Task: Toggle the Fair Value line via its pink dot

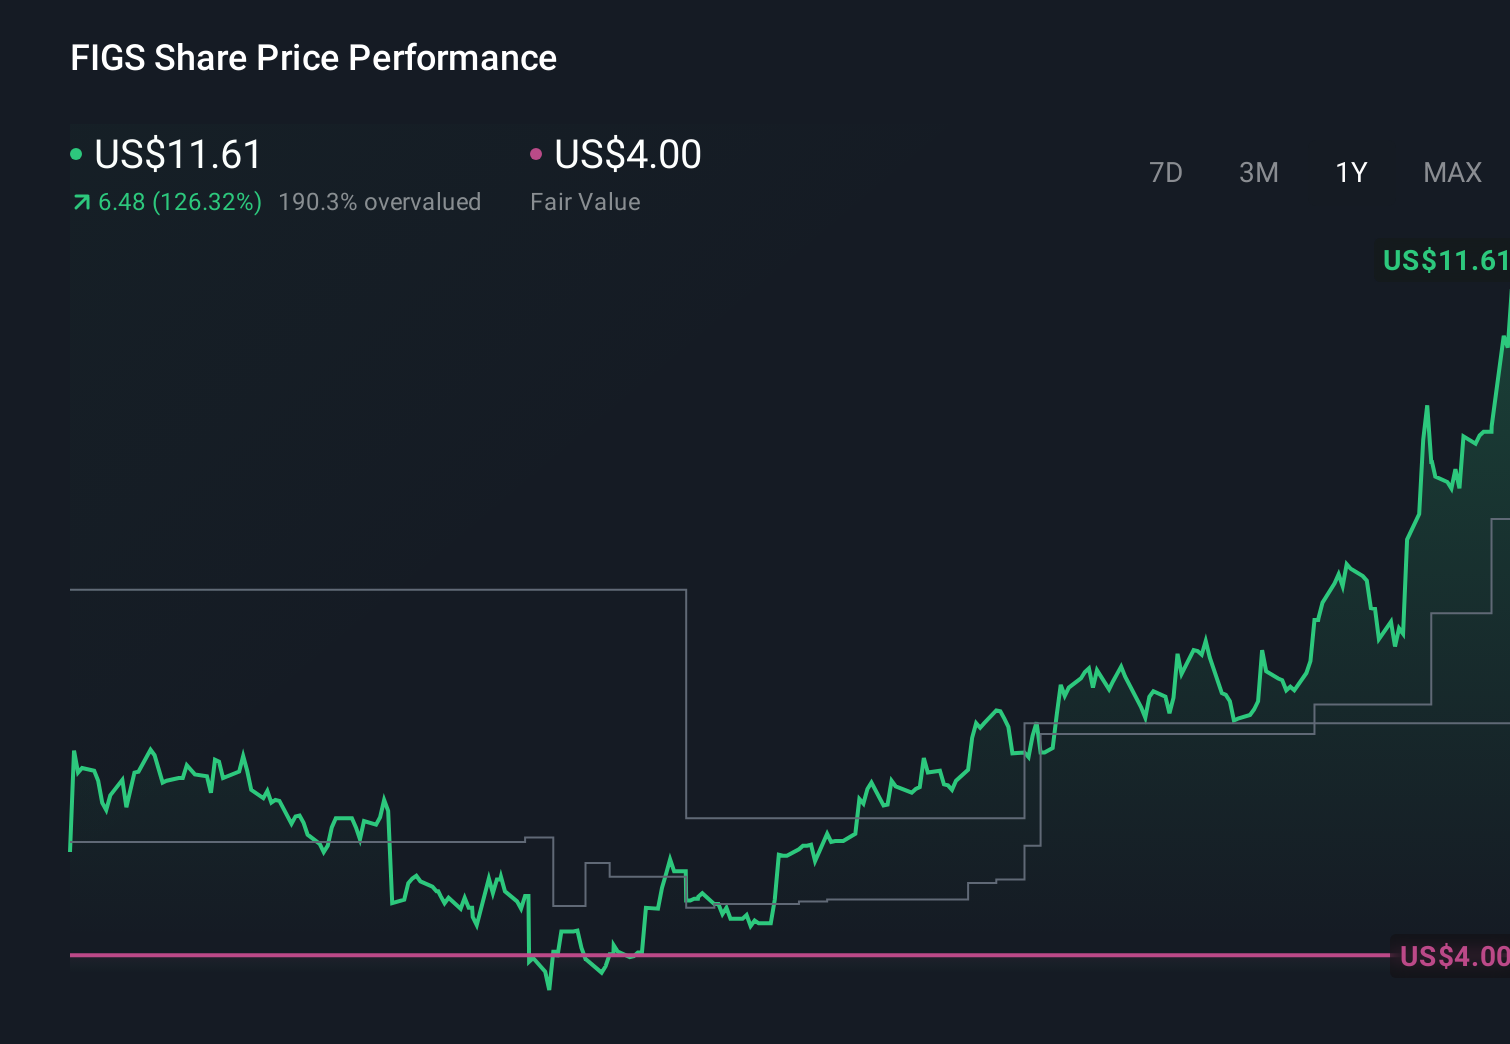Action: (x=537, y=153)
